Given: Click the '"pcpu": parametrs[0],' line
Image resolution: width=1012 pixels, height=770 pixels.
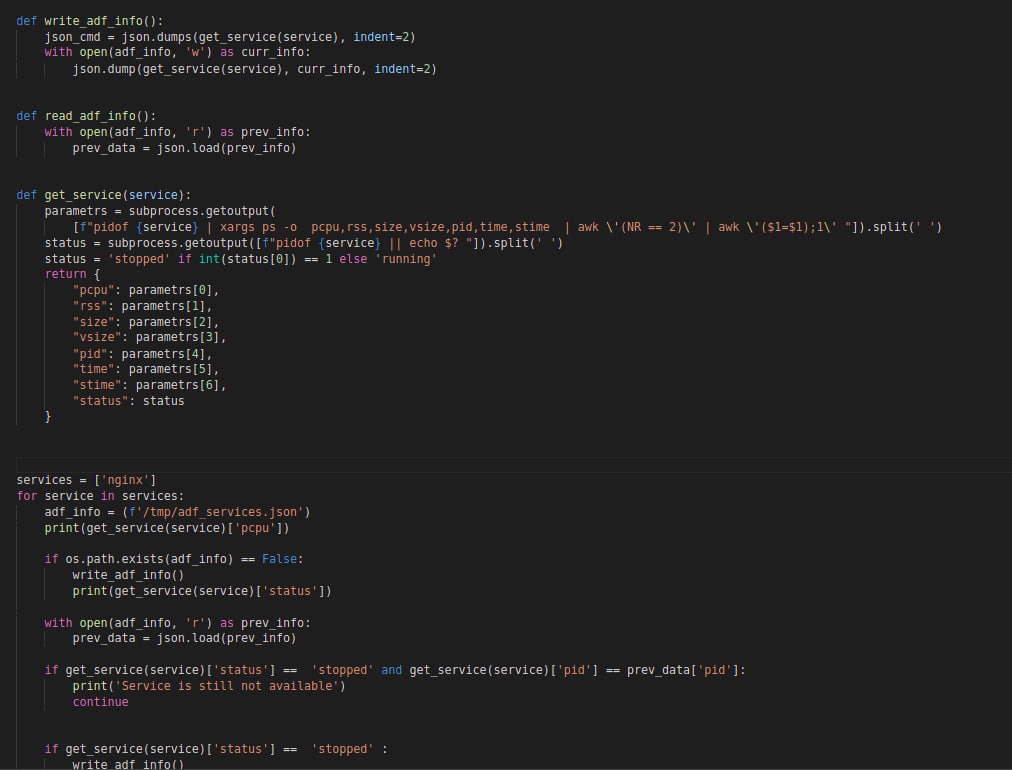Looking at the screenshot, I should click(146, 290).
